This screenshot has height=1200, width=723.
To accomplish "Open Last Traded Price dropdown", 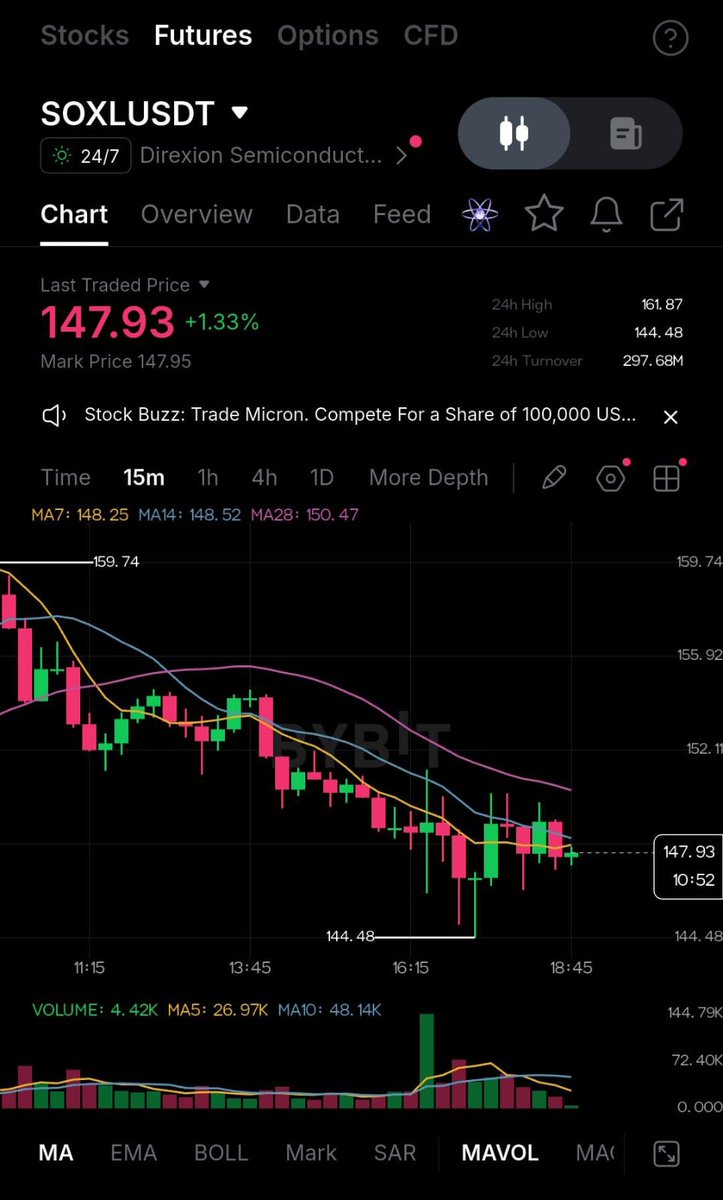I will [x=205, y=285].
